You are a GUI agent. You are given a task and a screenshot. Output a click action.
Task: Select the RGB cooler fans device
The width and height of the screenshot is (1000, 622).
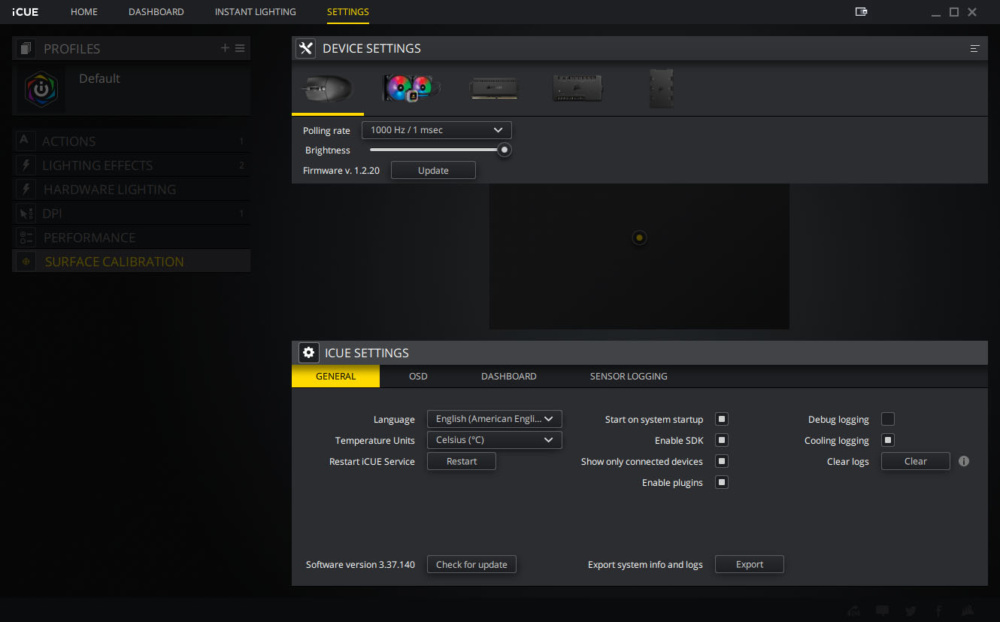click(x=410, y=87)
